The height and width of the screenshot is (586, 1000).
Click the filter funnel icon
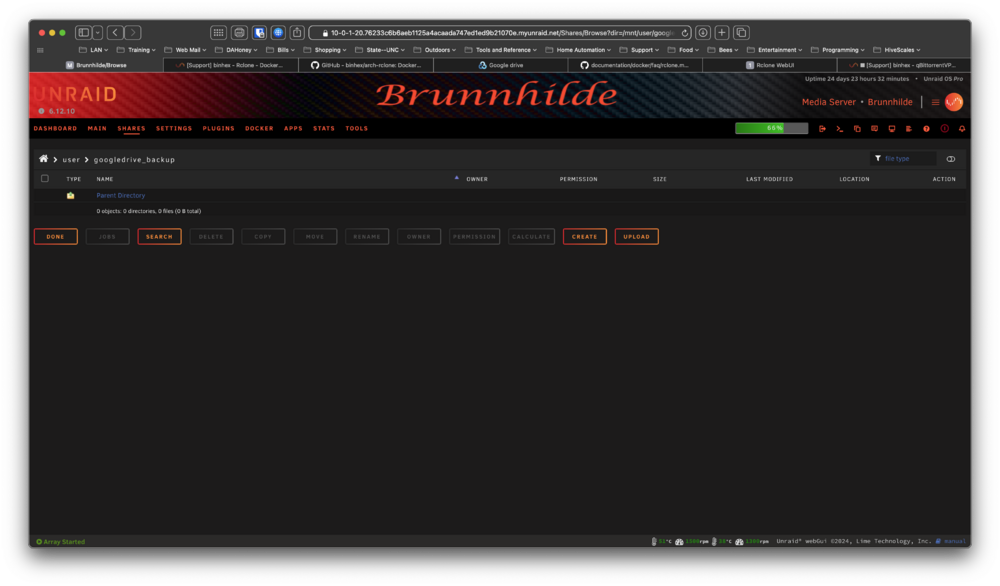(878, 158)
